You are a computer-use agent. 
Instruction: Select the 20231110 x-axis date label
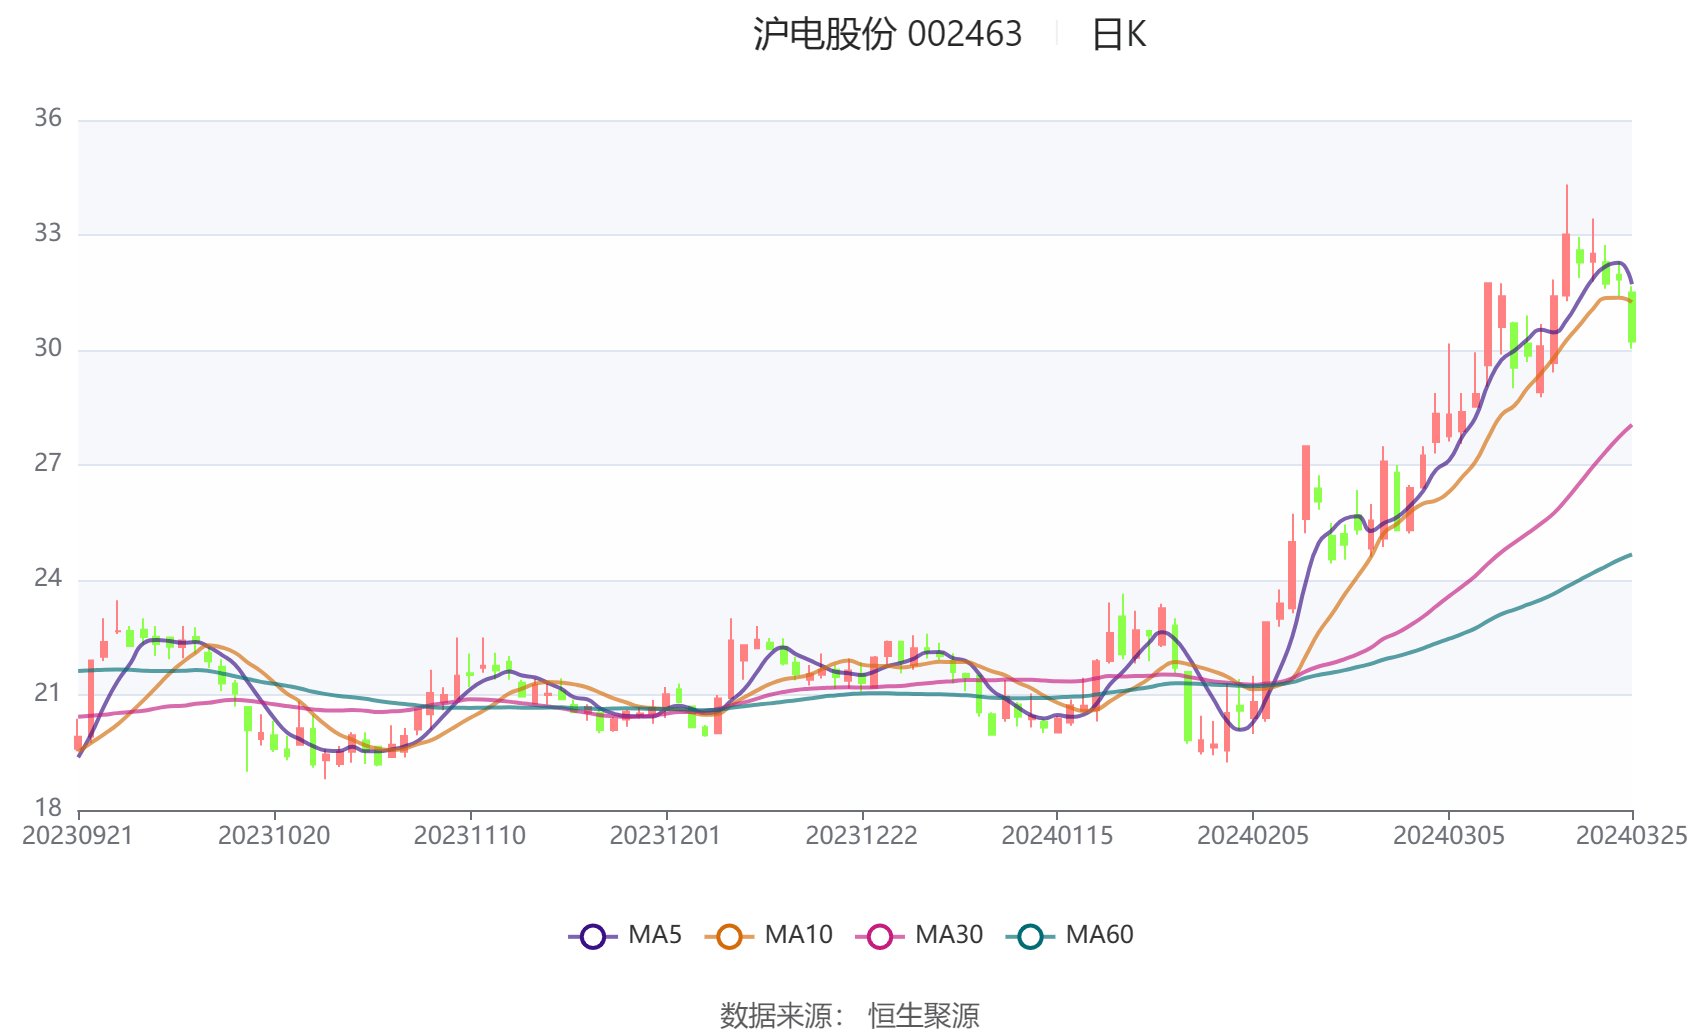click(x=470, y=836)
